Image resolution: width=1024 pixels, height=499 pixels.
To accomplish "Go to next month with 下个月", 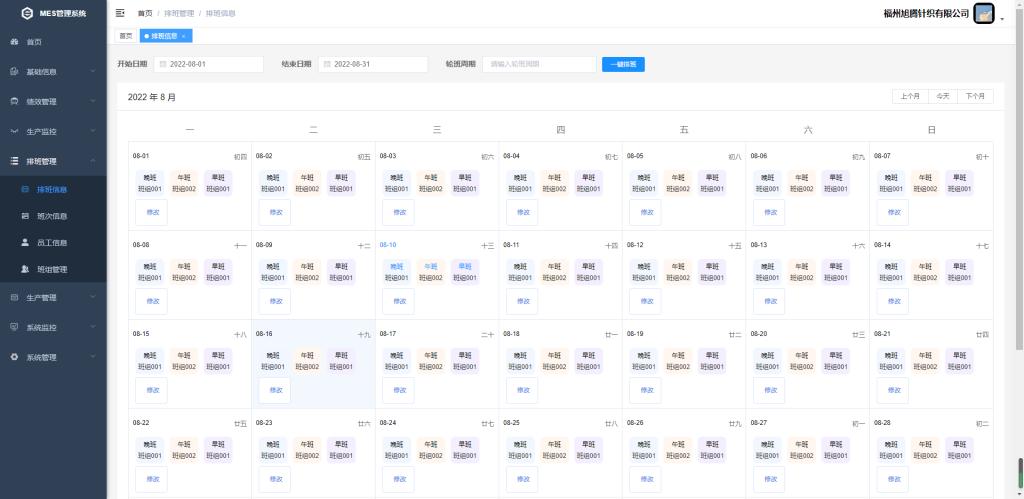I will [x=975, y=96].
